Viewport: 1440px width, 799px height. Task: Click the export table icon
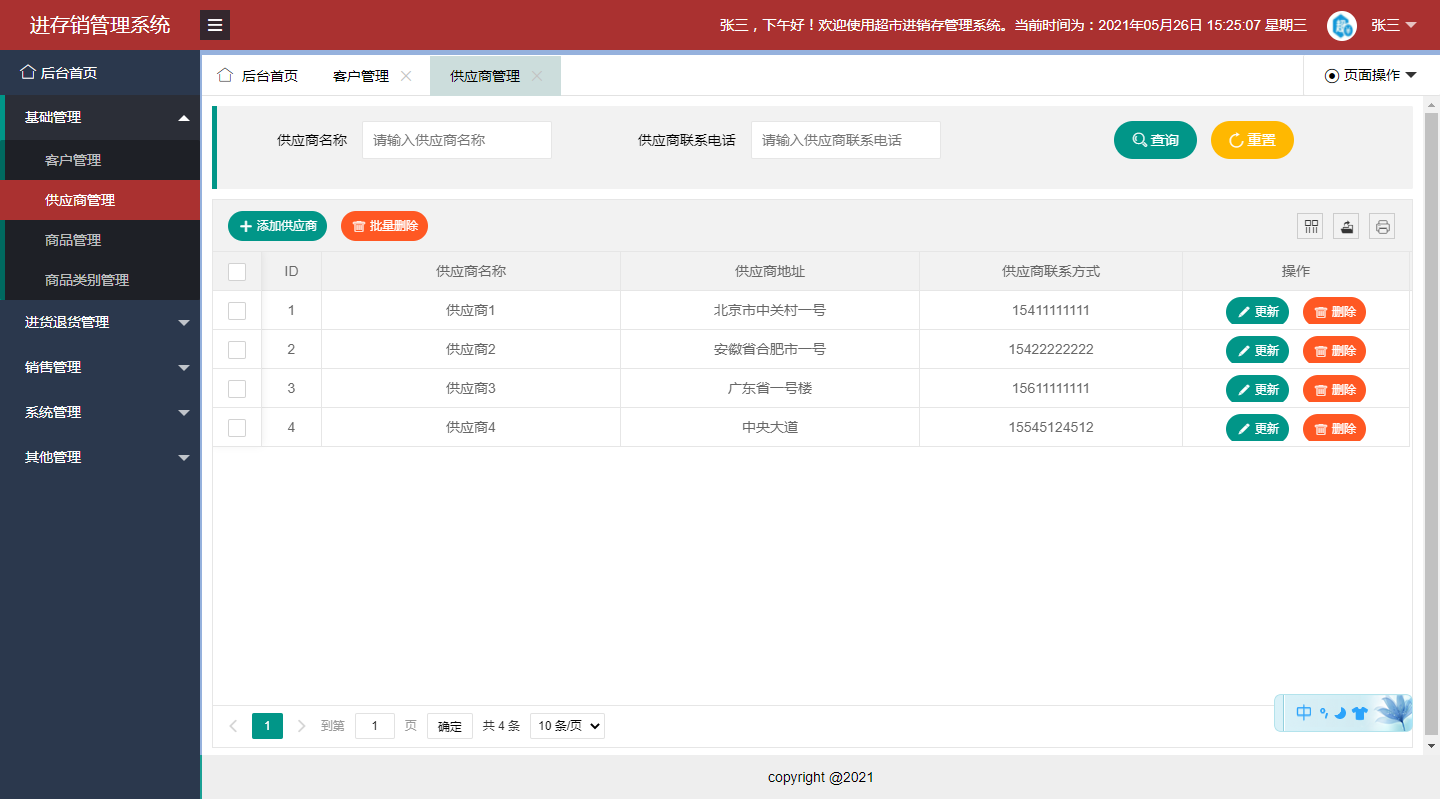(1346, 227)
